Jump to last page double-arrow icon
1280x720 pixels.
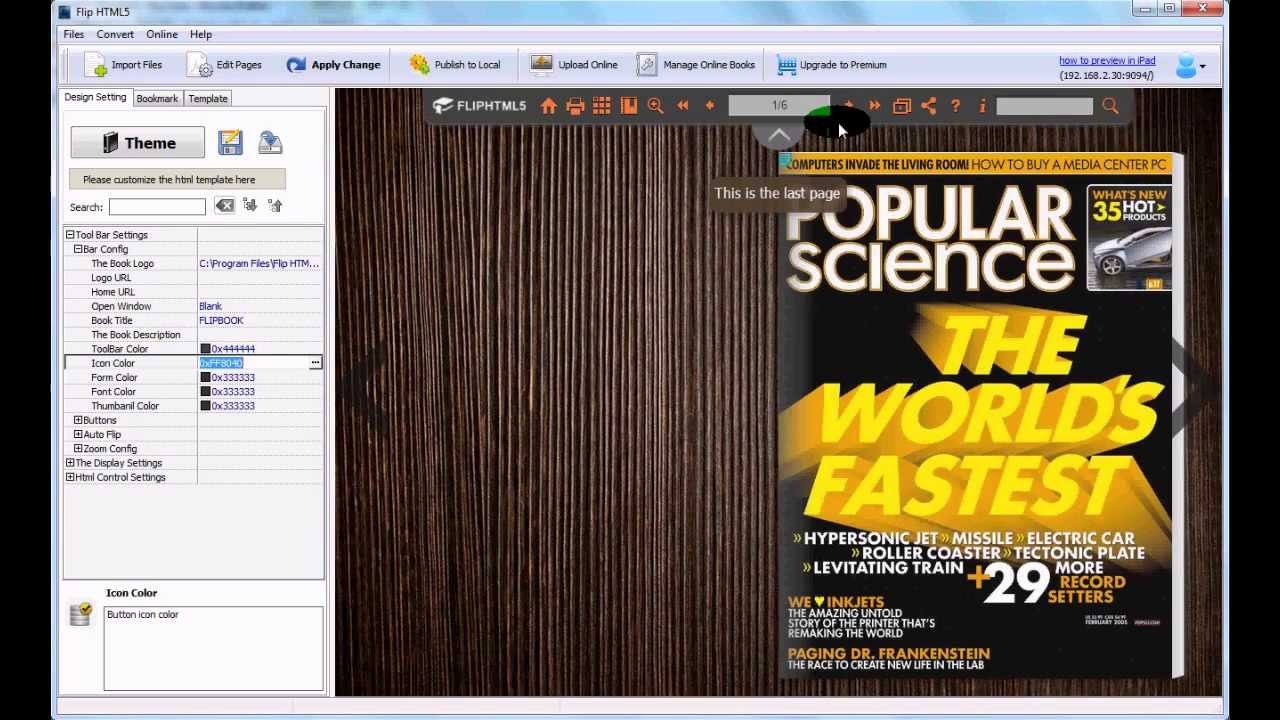875,106
